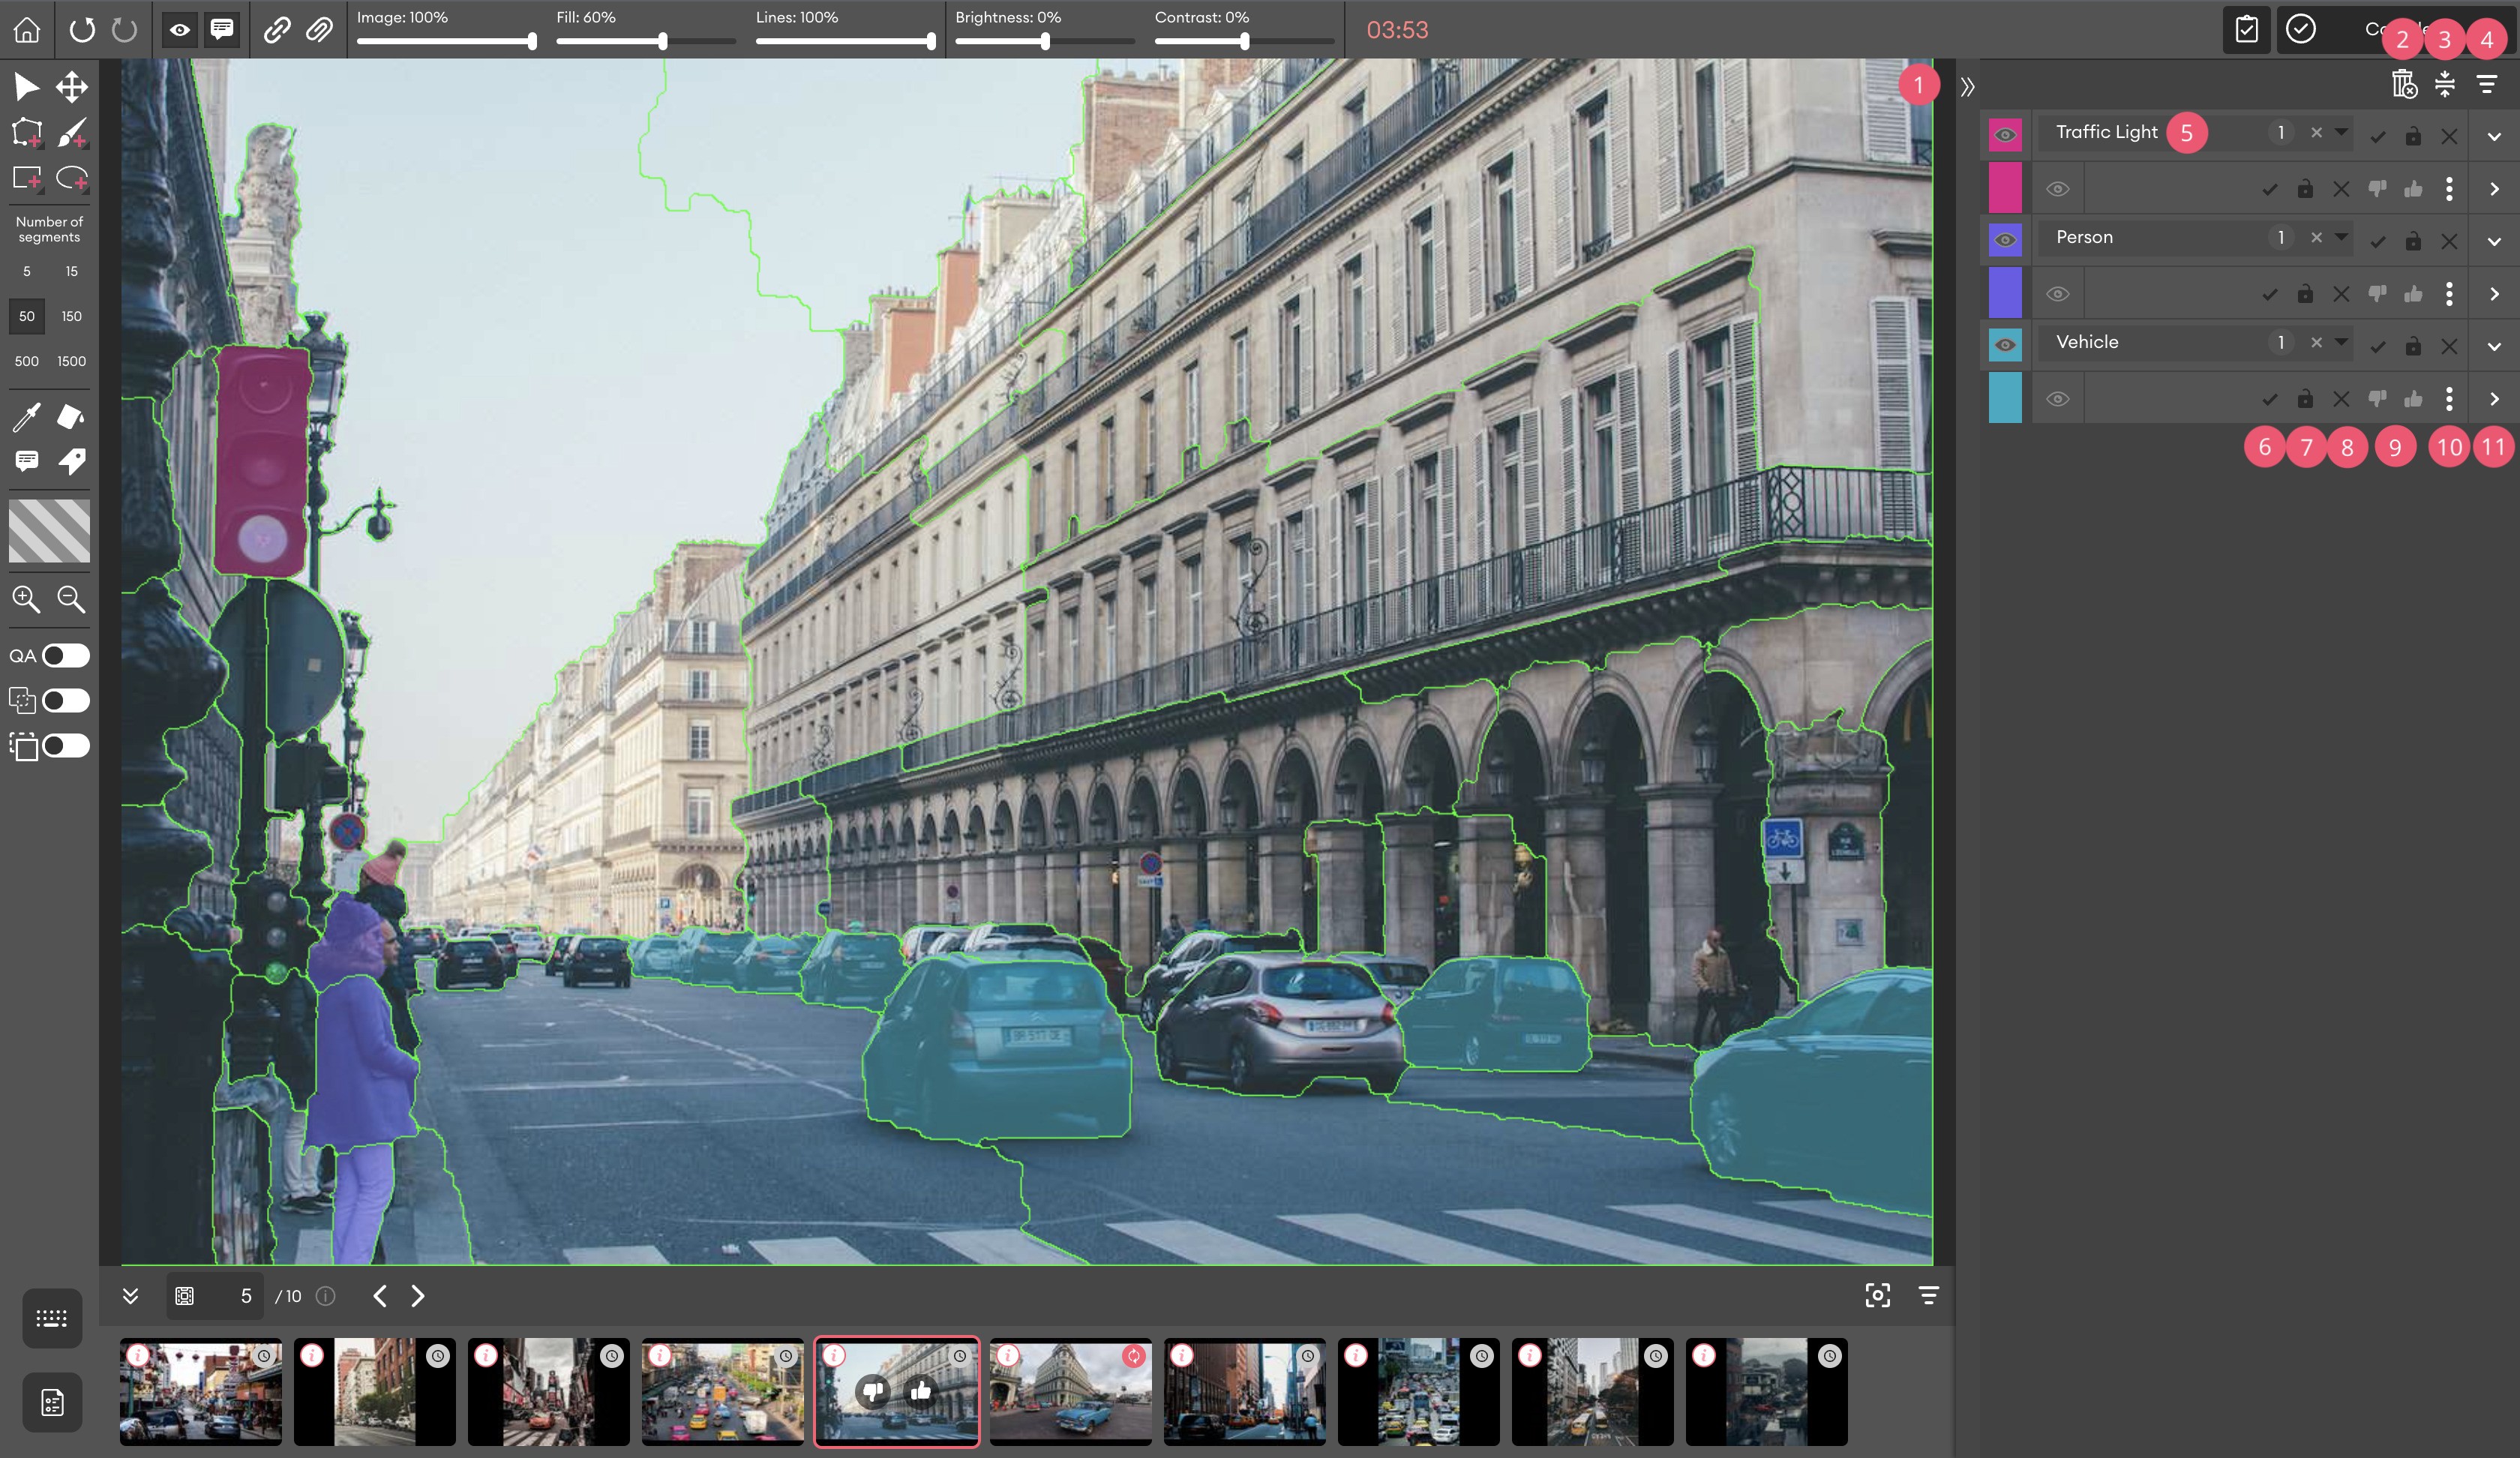Select the pointer selection tool
2520x1458 pixels.
pyautogui.click(x=27, y=87)
